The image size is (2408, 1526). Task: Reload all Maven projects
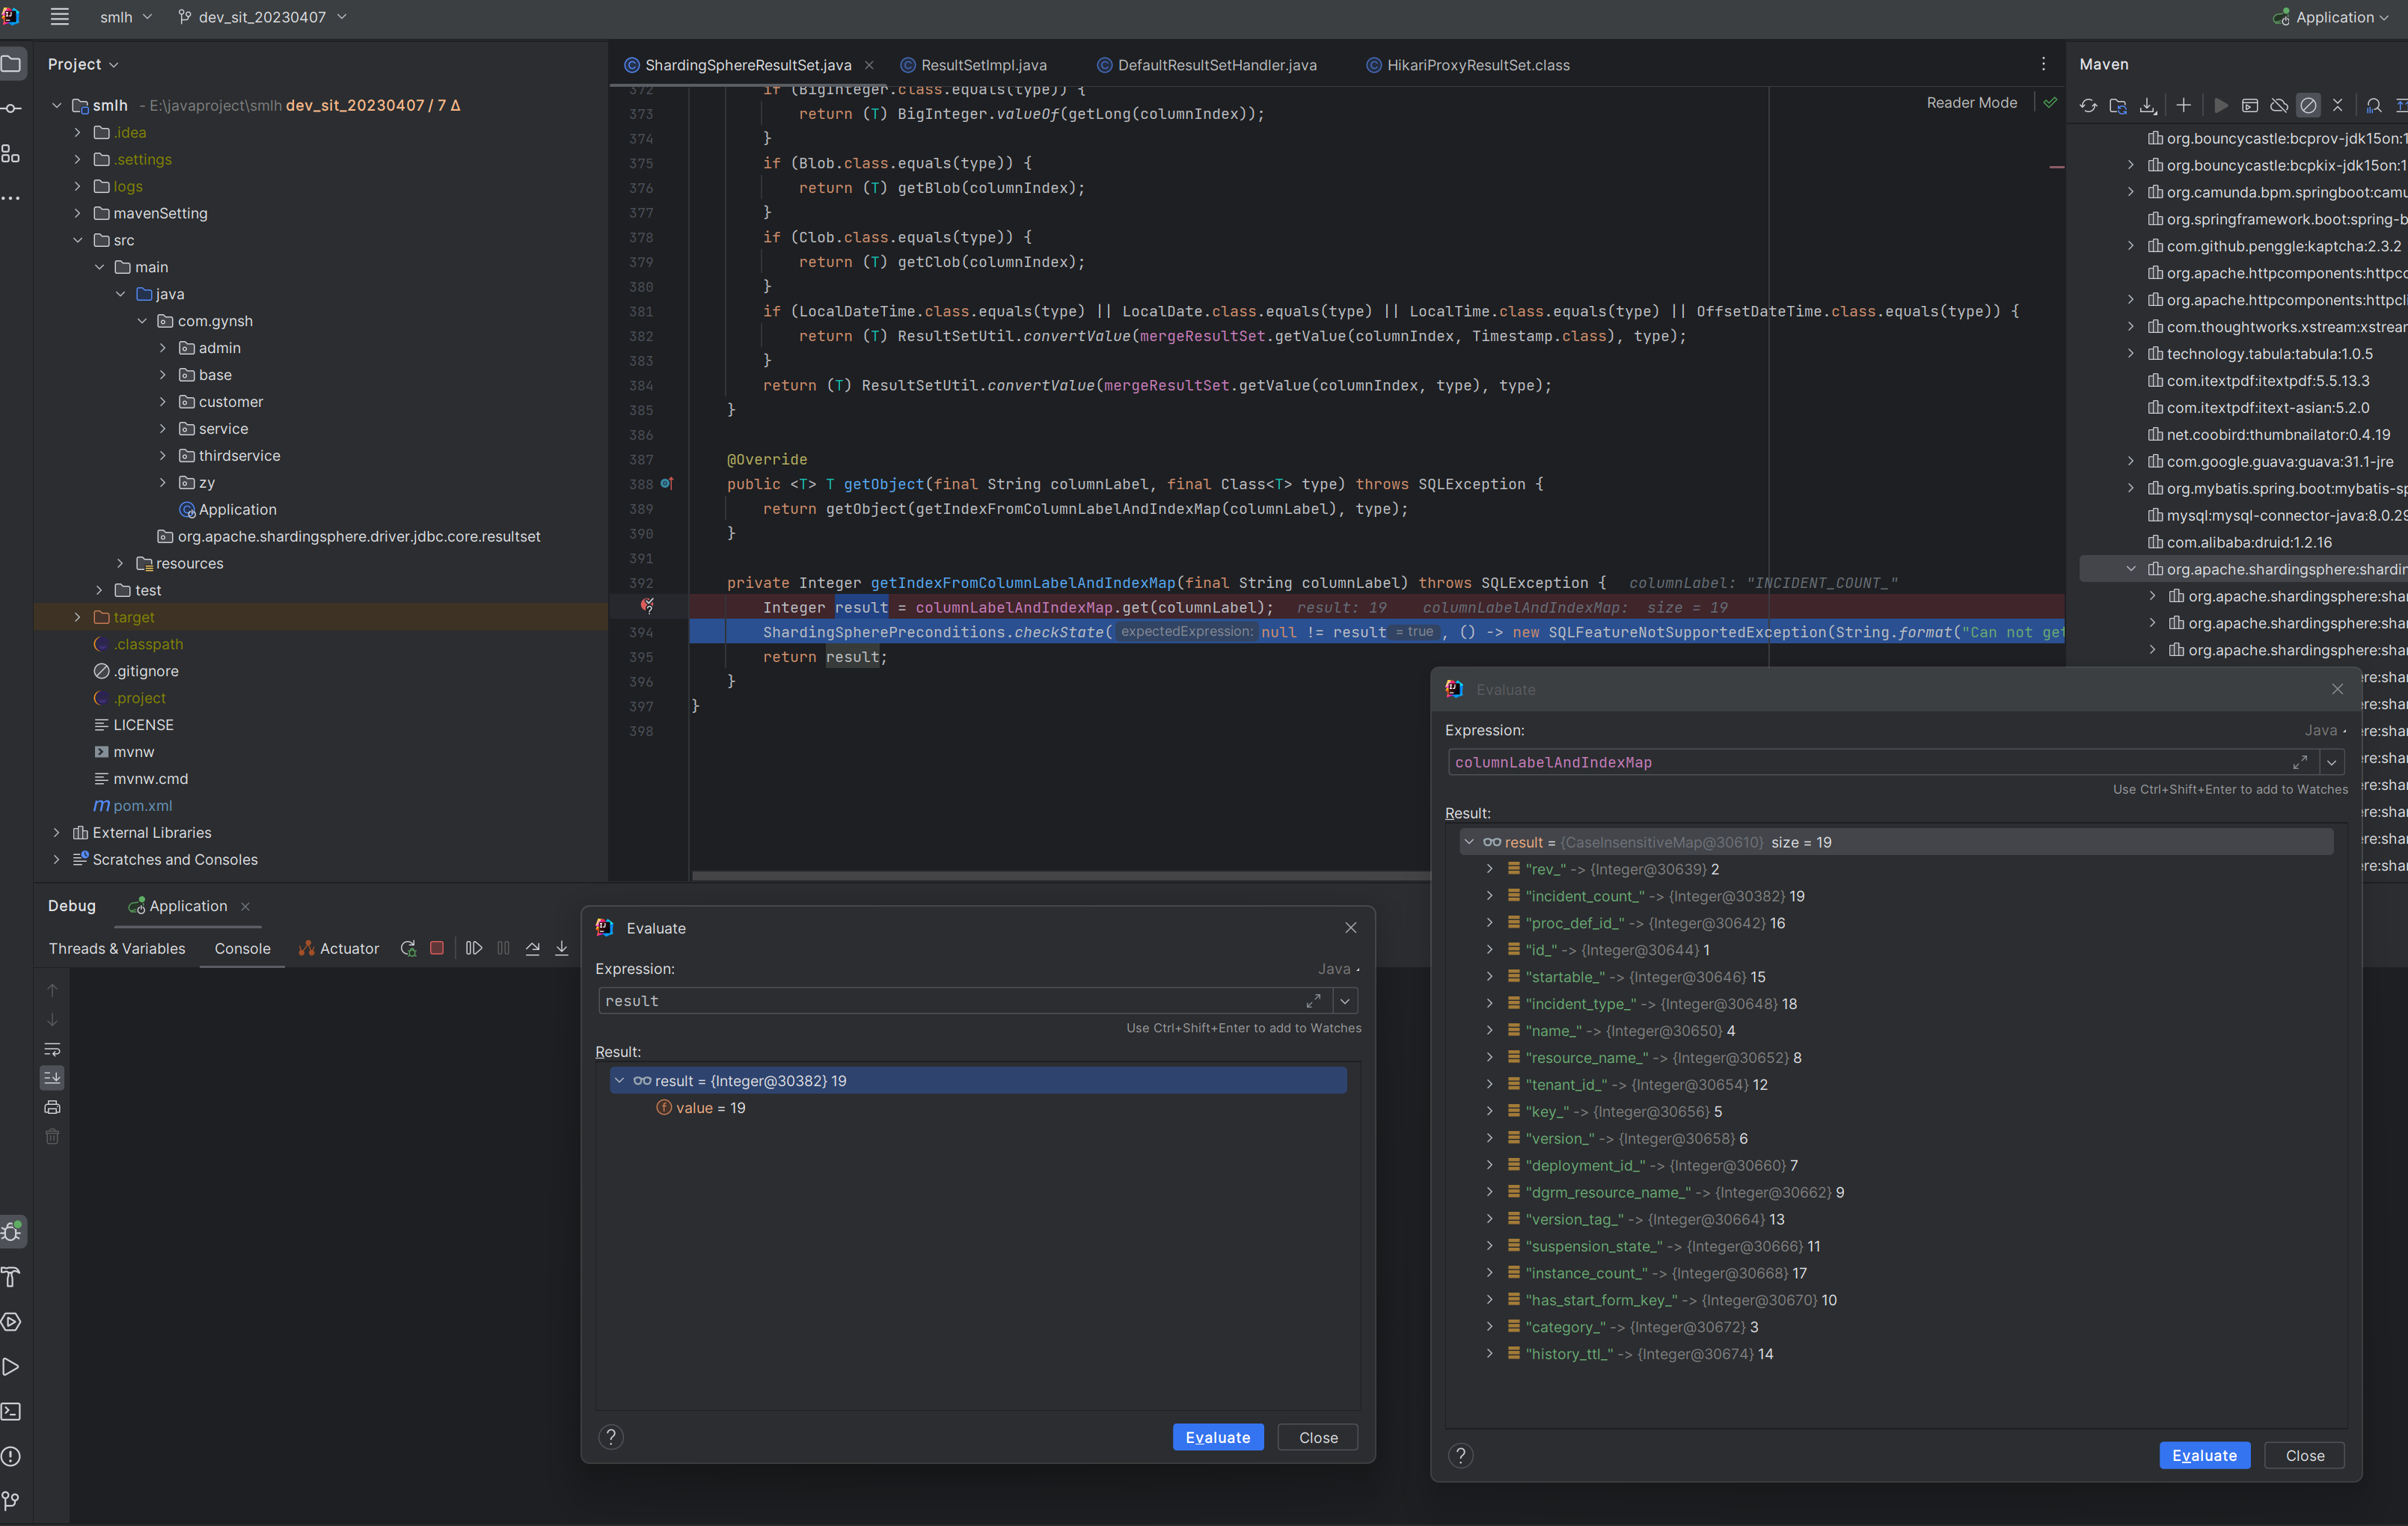[x=2088, y=105]
